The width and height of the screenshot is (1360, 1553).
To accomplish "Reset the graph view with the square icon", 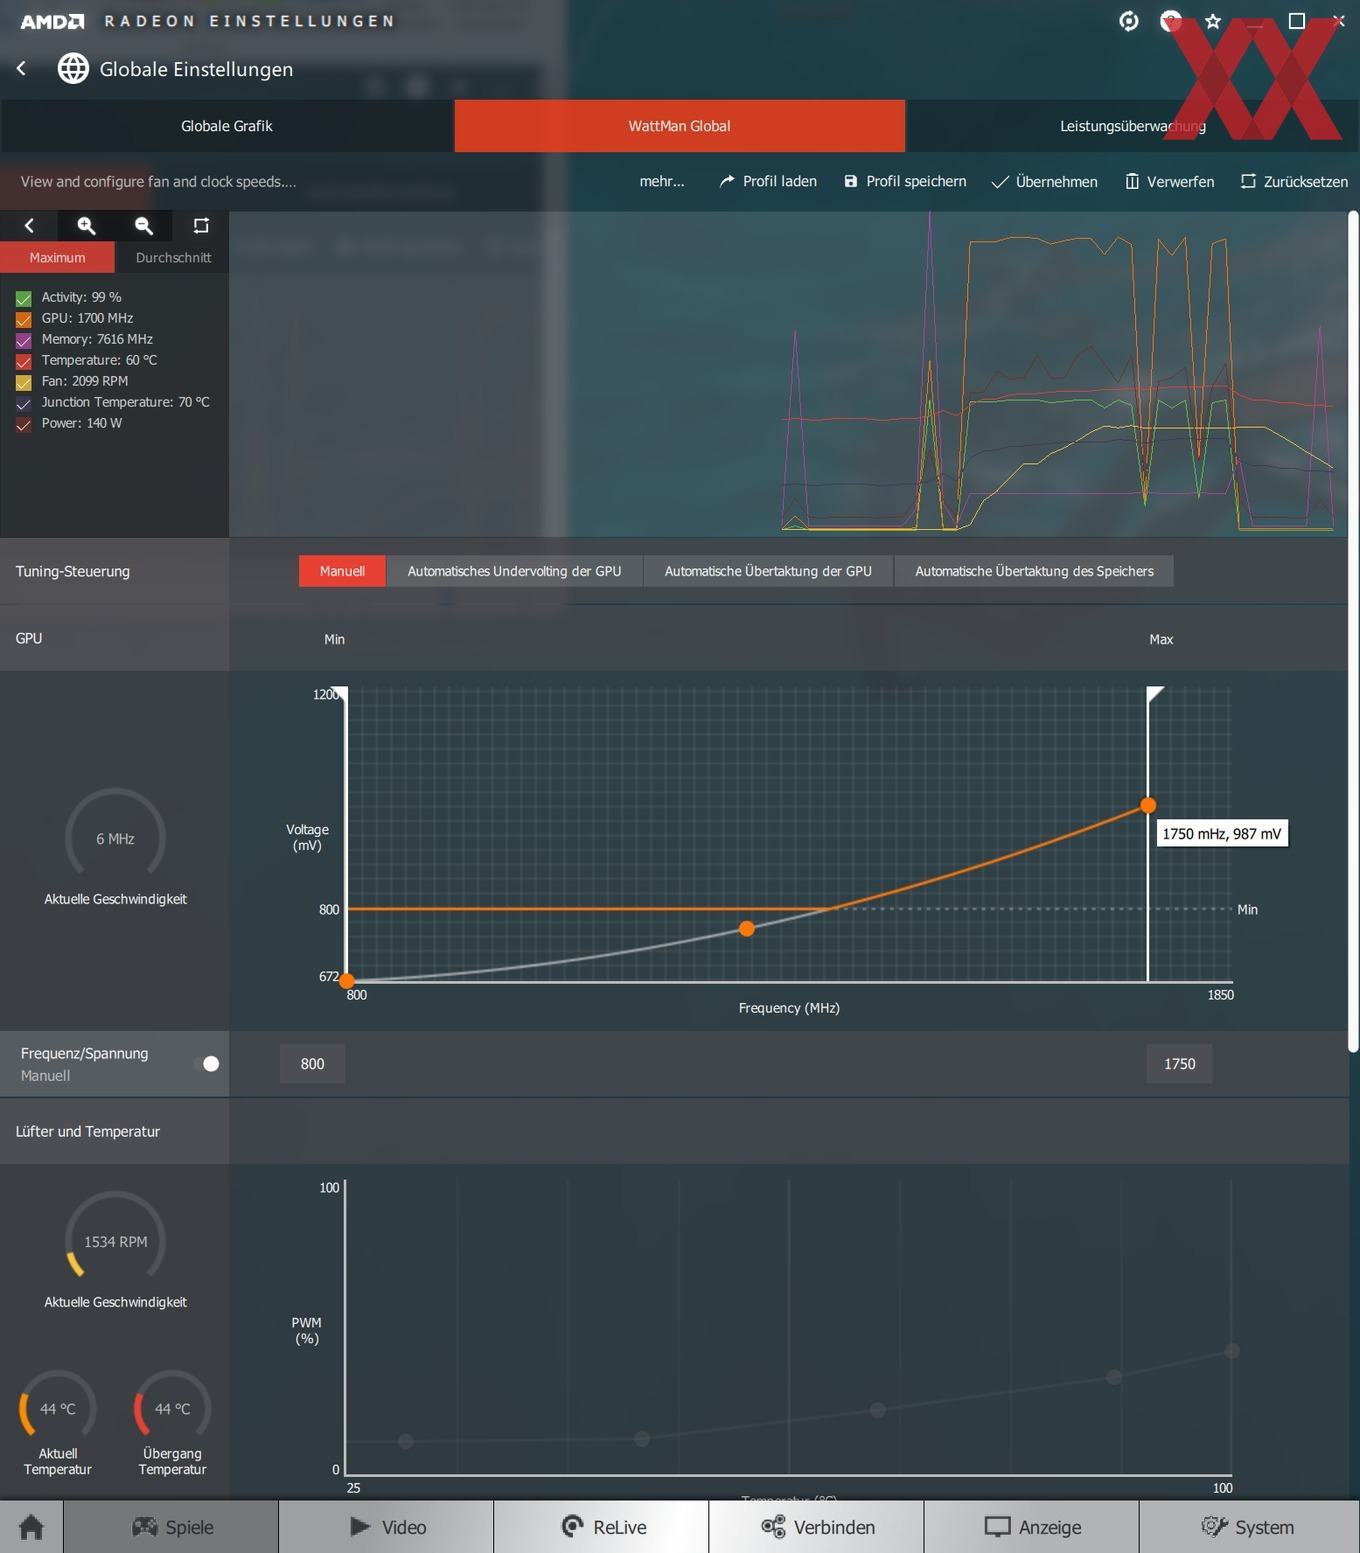I will pyautogui.click(x=200, y=226).
